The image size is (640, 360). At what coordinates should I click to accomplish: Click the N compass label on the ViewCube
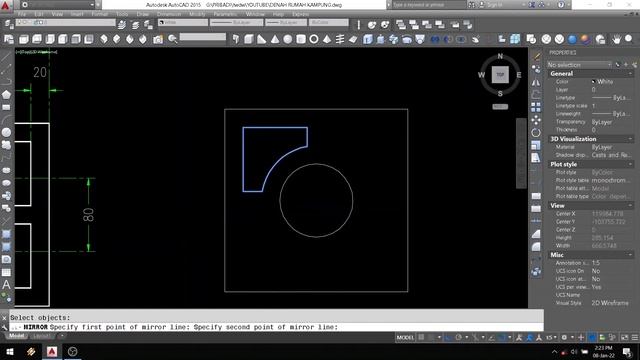click(500, 56)
